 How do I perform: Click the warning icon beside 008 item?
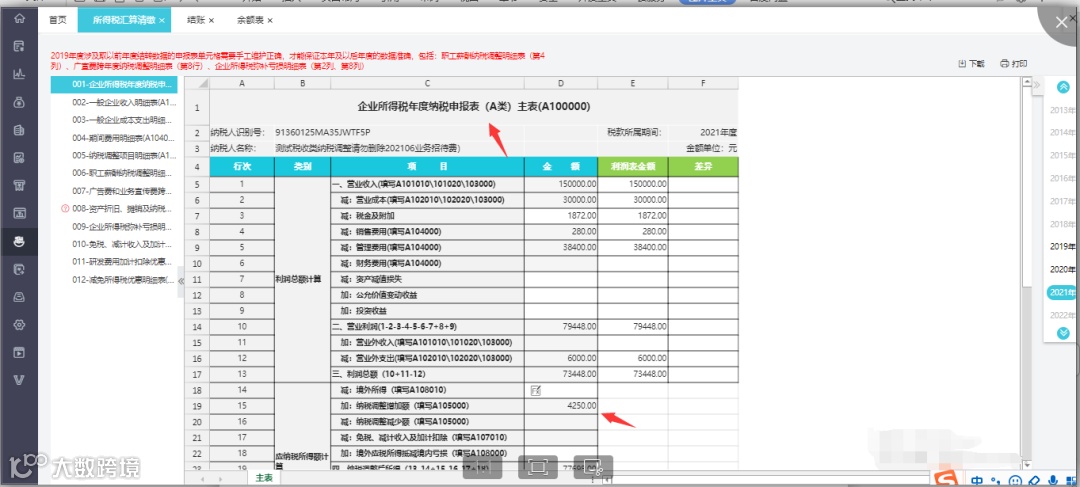coord(65,208)
